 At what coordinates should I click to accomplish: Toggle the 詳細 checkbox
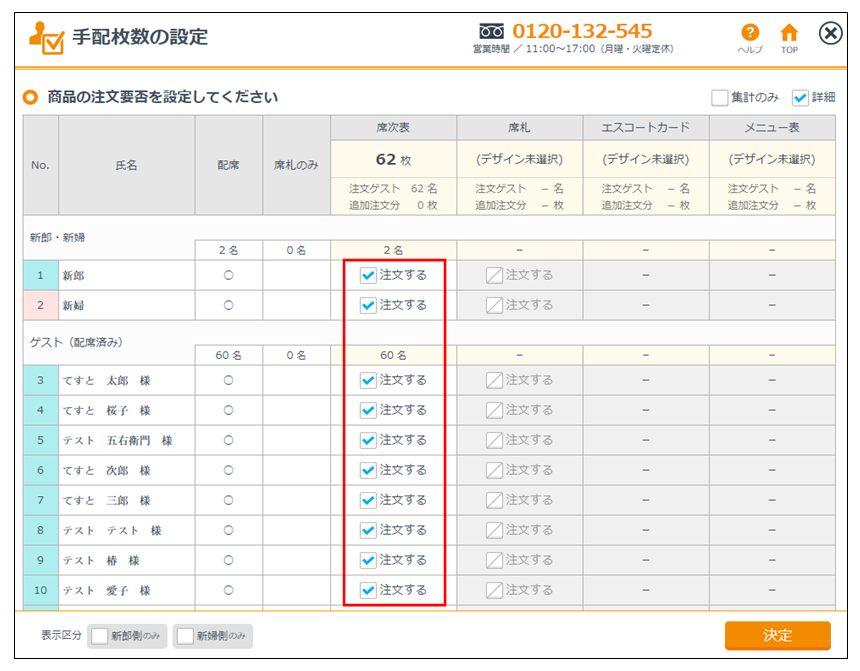point(800,98)
